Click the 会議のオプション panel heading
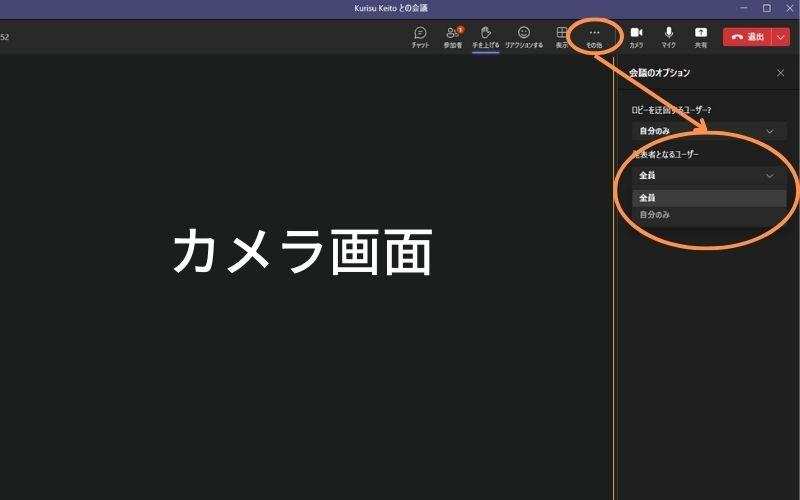This screenshot has height=500, width=800. [659, 73]
